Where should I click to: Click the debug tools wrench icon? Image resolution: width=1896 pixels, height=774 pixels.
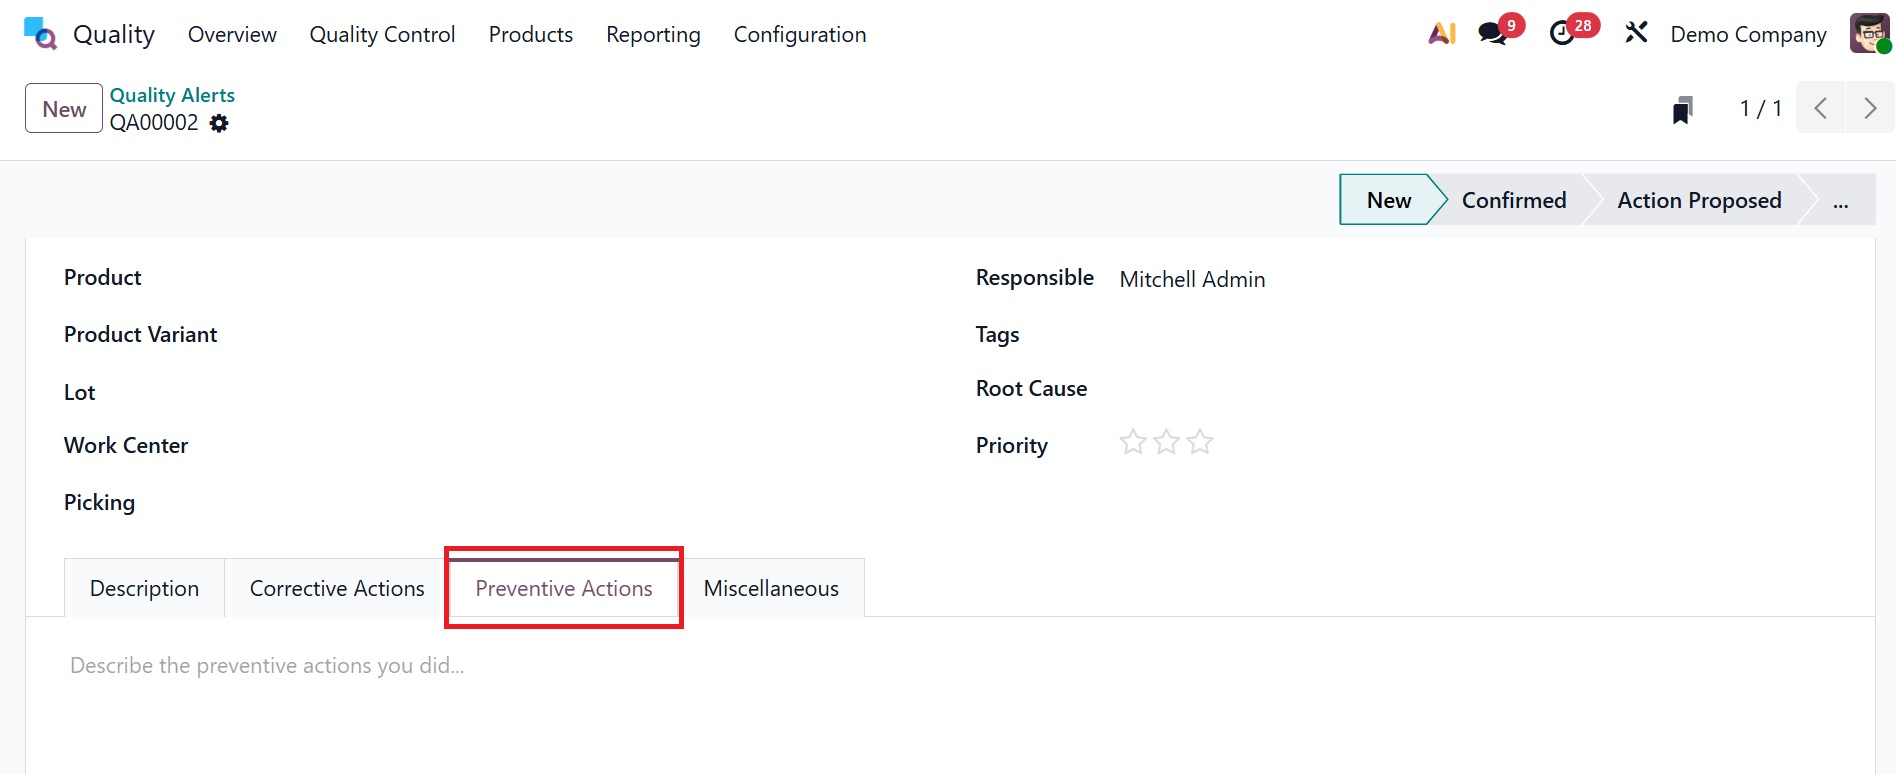[x=1636, y=33]
